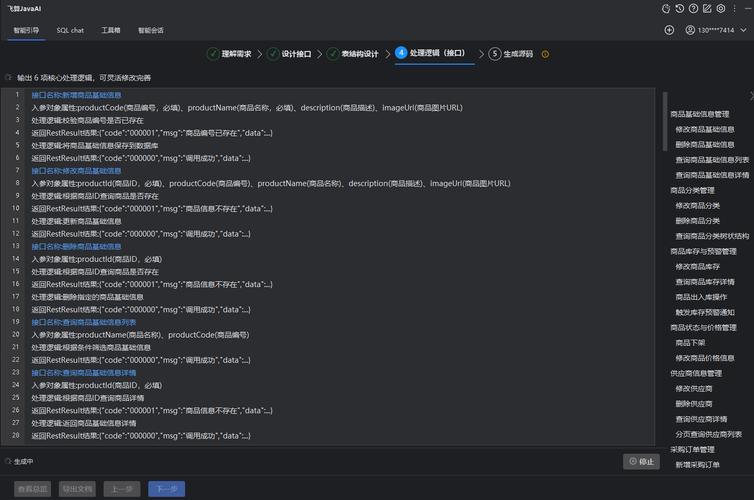Select 分页查询供应商列表 in the outline

click(709, 434)
